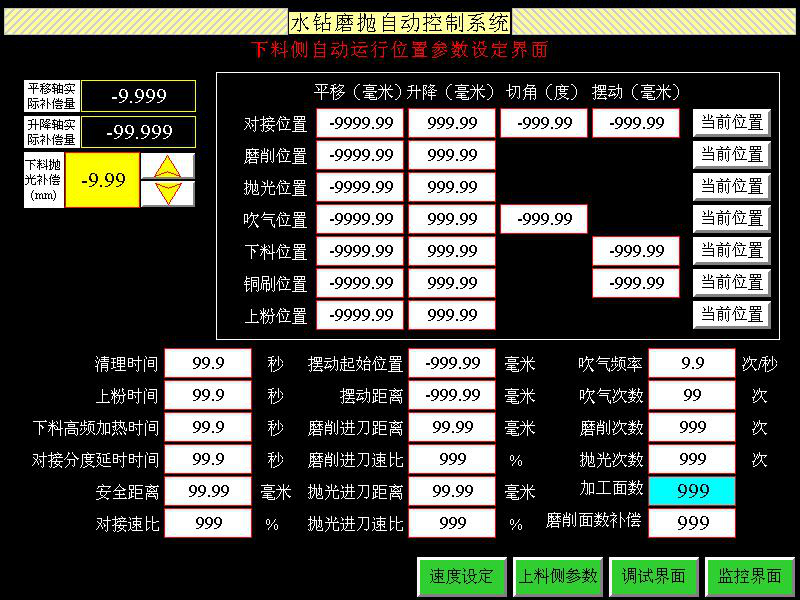Edit the 下料位置 摆动 value field
The image size is (800, 600).
[636, 251]
